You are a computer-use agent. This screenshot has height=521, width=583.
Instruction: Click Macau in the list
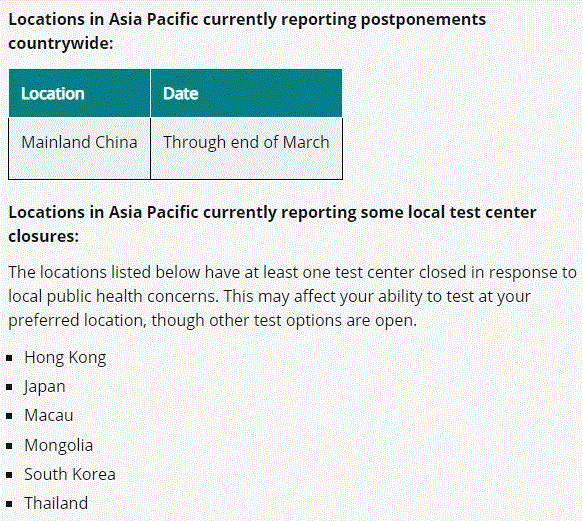[49, 415]
